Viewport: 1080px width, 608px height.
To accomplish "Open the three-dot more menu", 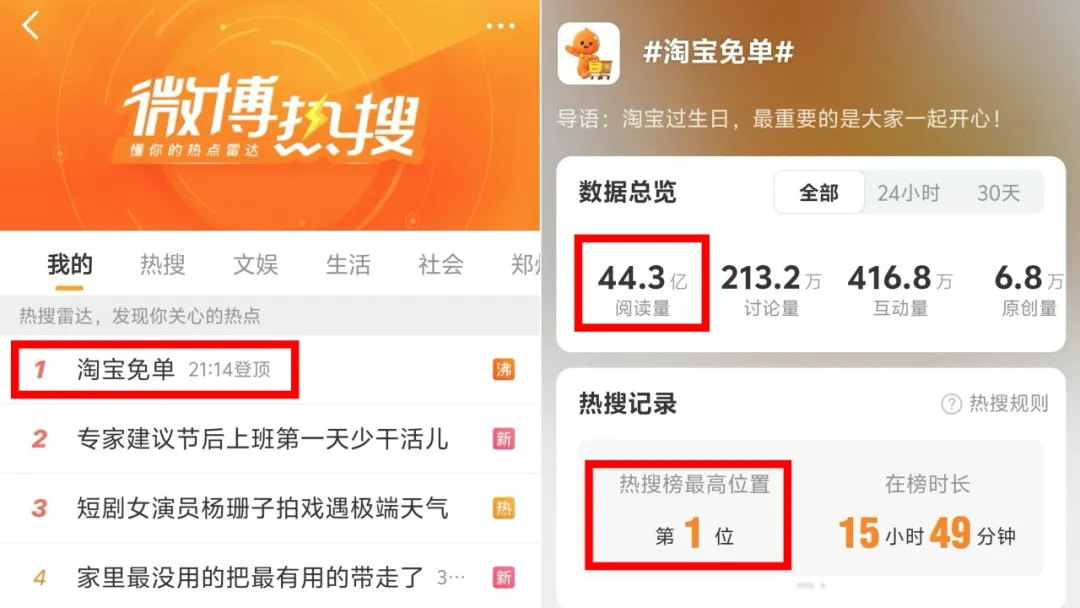I will (501, 26).
